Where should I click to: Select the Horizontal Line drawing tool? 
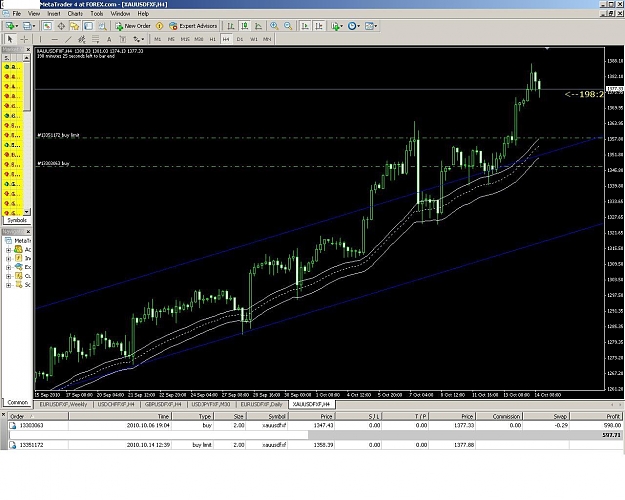tap(55, 39)
